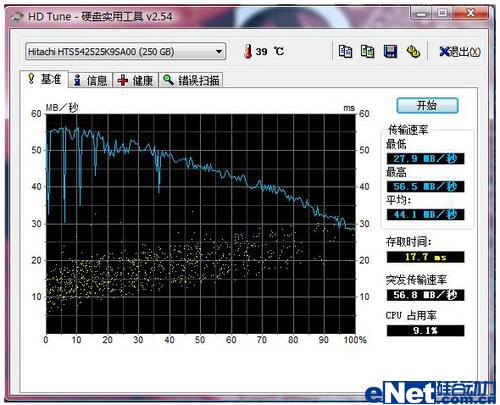Image resolution: width=500 pixels, height=405 pixels.
Task: Switch to the 基准 benchmark tab
Action: tap(44, 79)
